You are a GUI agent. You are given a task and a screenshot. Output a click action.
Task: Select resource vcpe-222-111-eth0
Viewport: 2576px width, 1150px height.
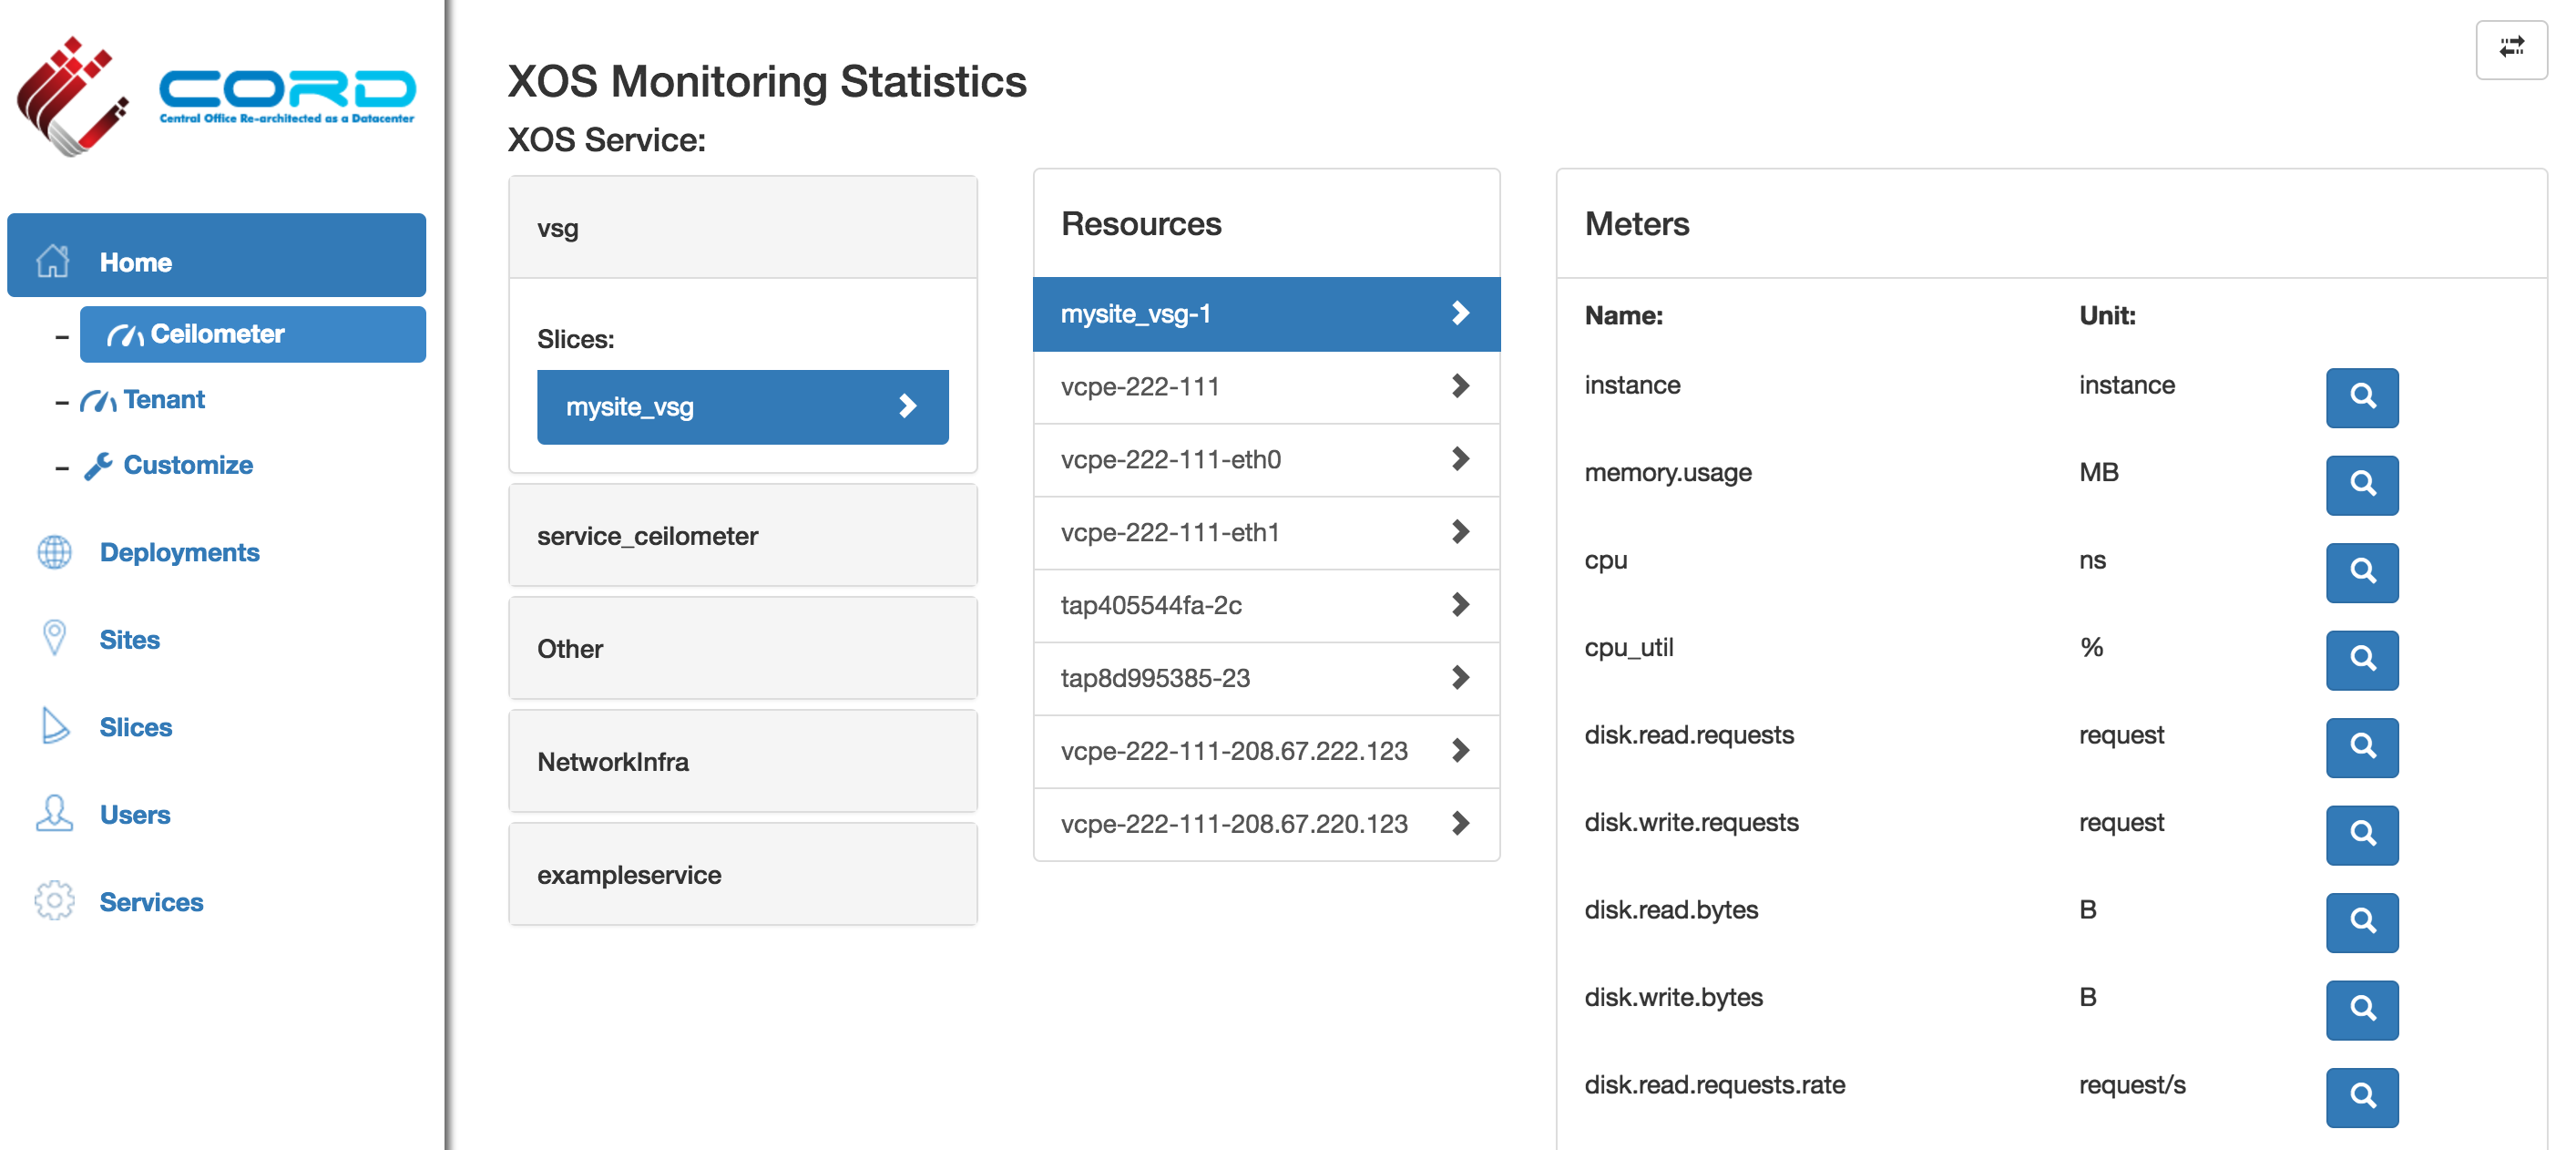[x=1266, y=460]
